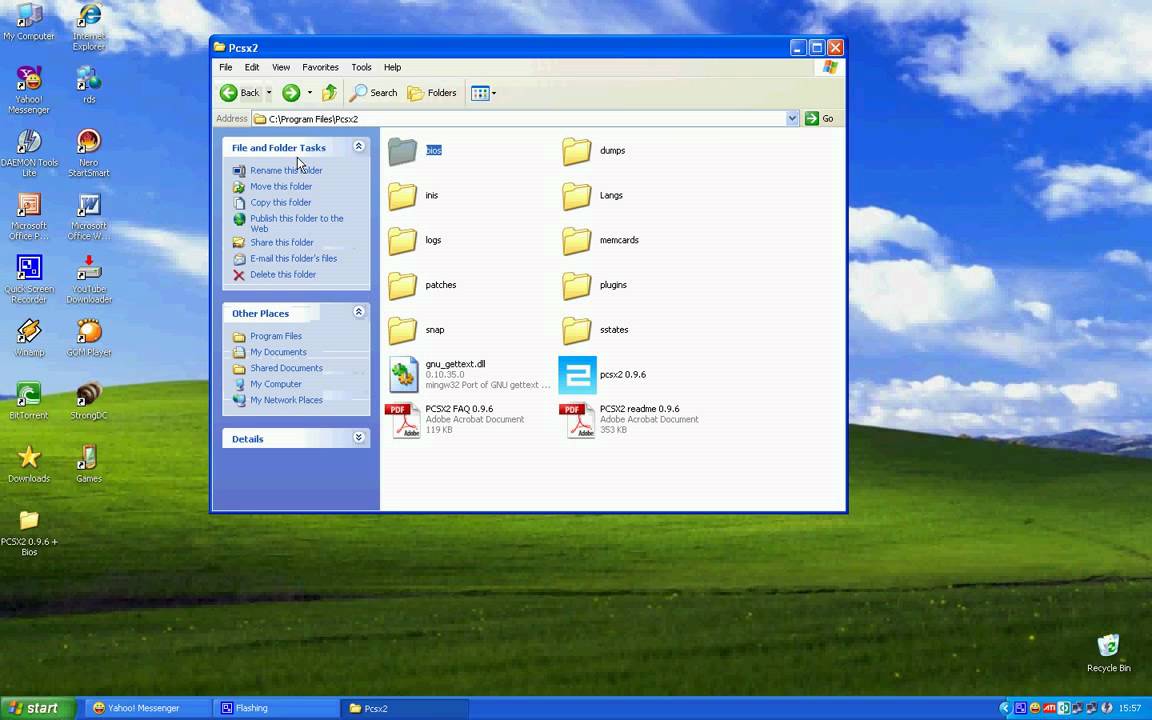The image size is (1152, 720).
Task: Expand the Address bar dropdown
Action: point(792,118)
